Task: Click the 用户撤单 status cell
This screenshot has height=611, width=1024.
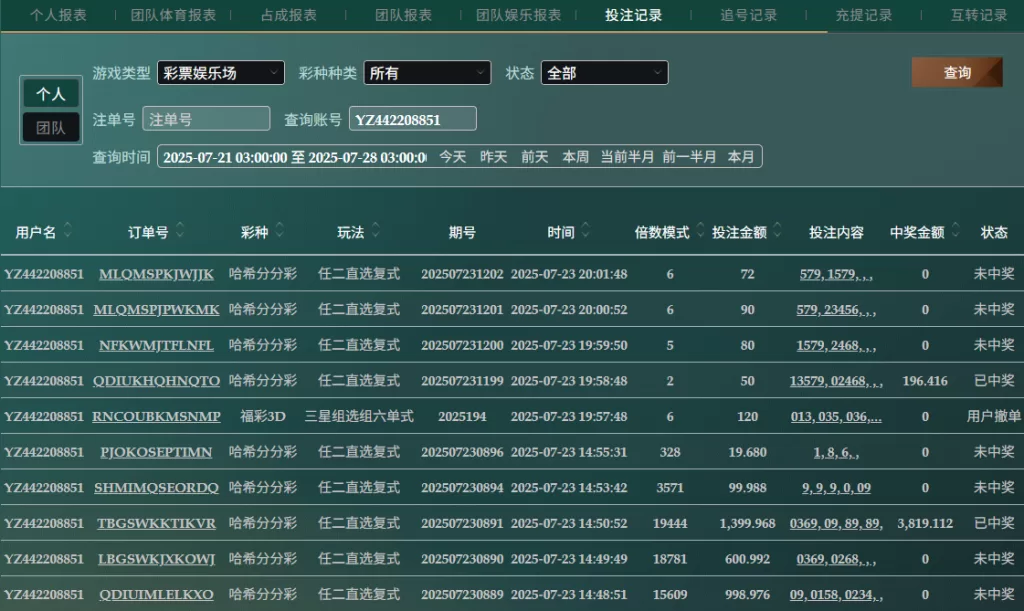Action: click(x=994, y=416)
